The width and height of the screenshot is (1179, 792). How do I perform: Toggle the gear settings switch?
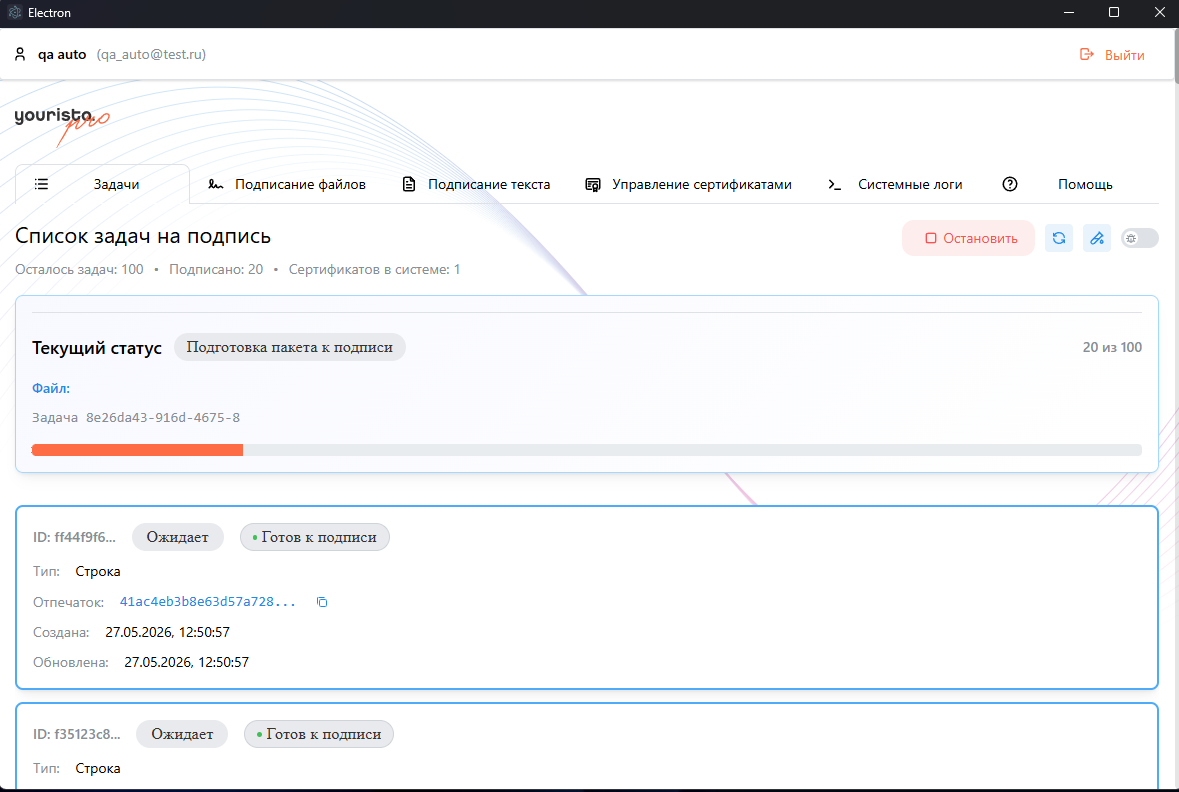1140,238
